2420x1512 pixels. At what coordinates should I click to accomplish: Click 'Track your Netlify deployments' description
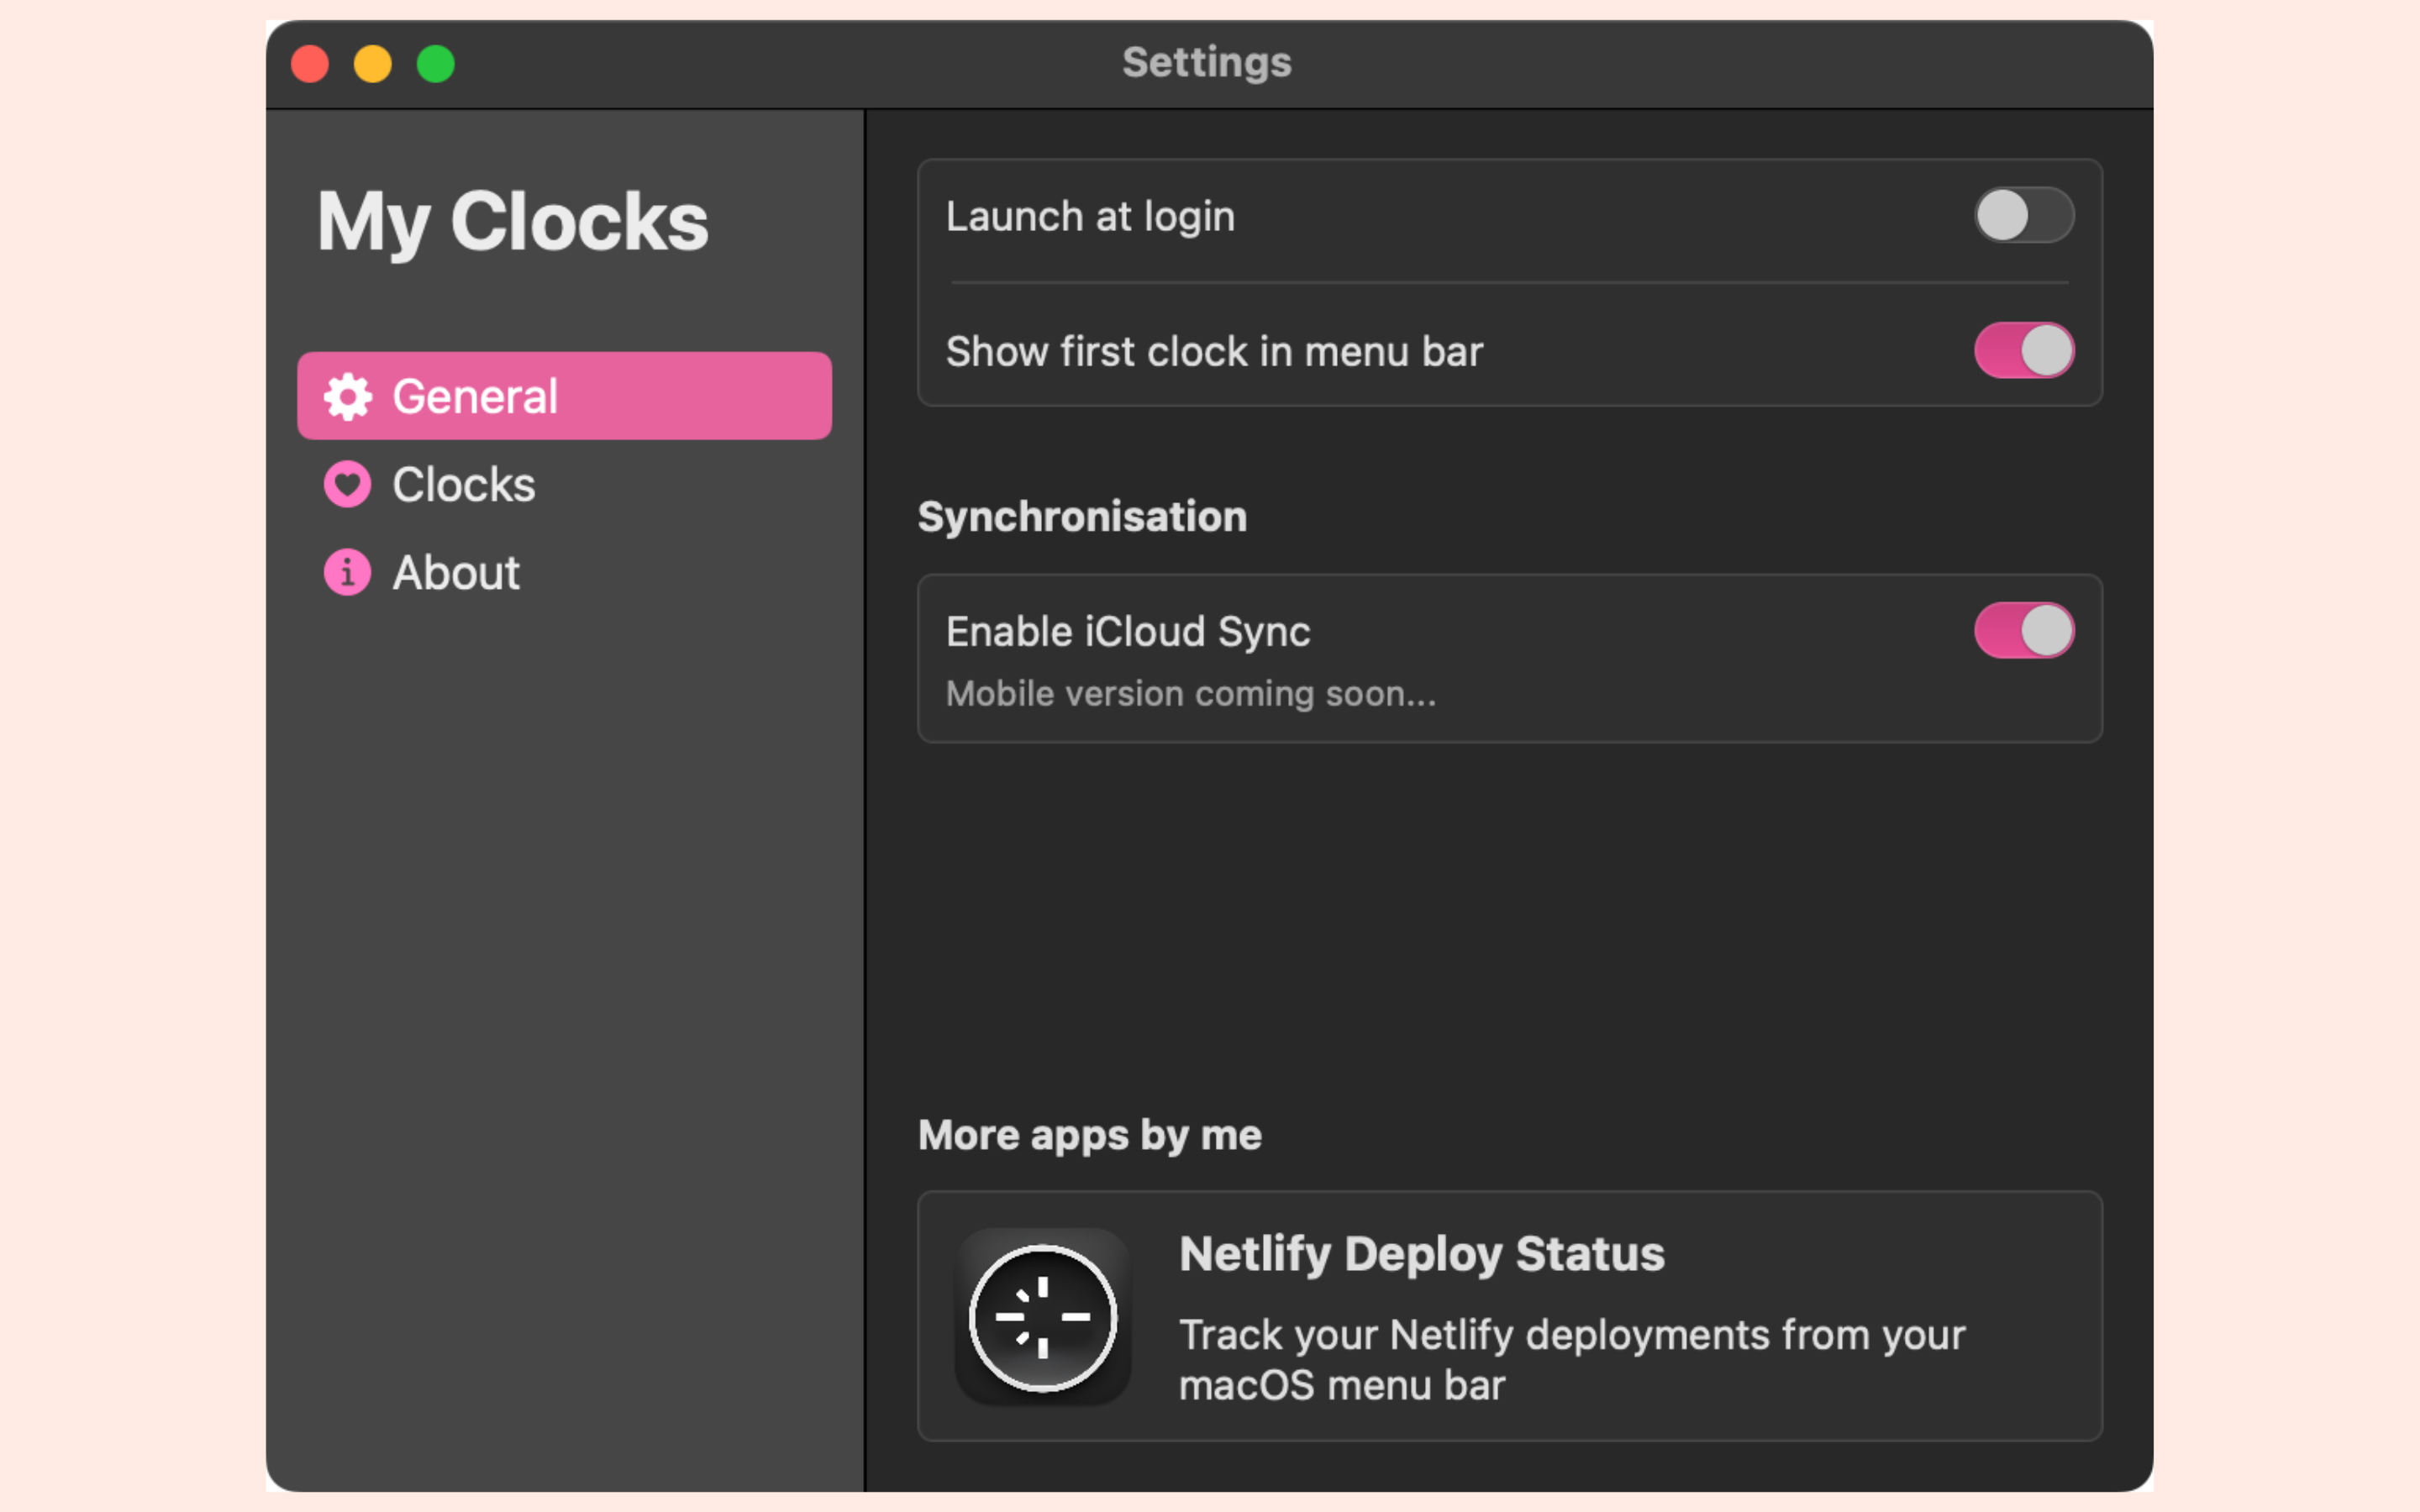pos(1572,1360)
